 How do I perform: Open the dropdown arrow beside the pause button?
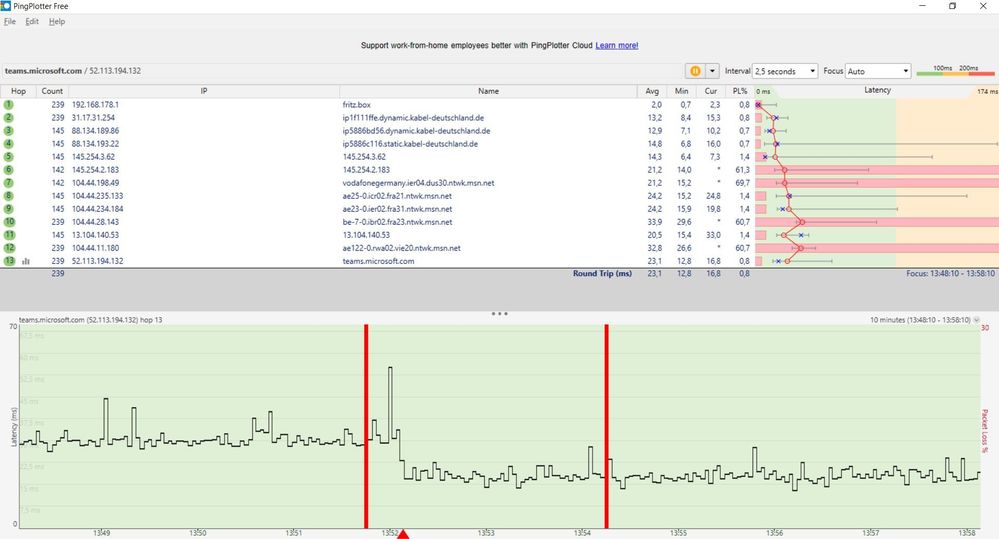pyautogui.click(x=712, y=71)
